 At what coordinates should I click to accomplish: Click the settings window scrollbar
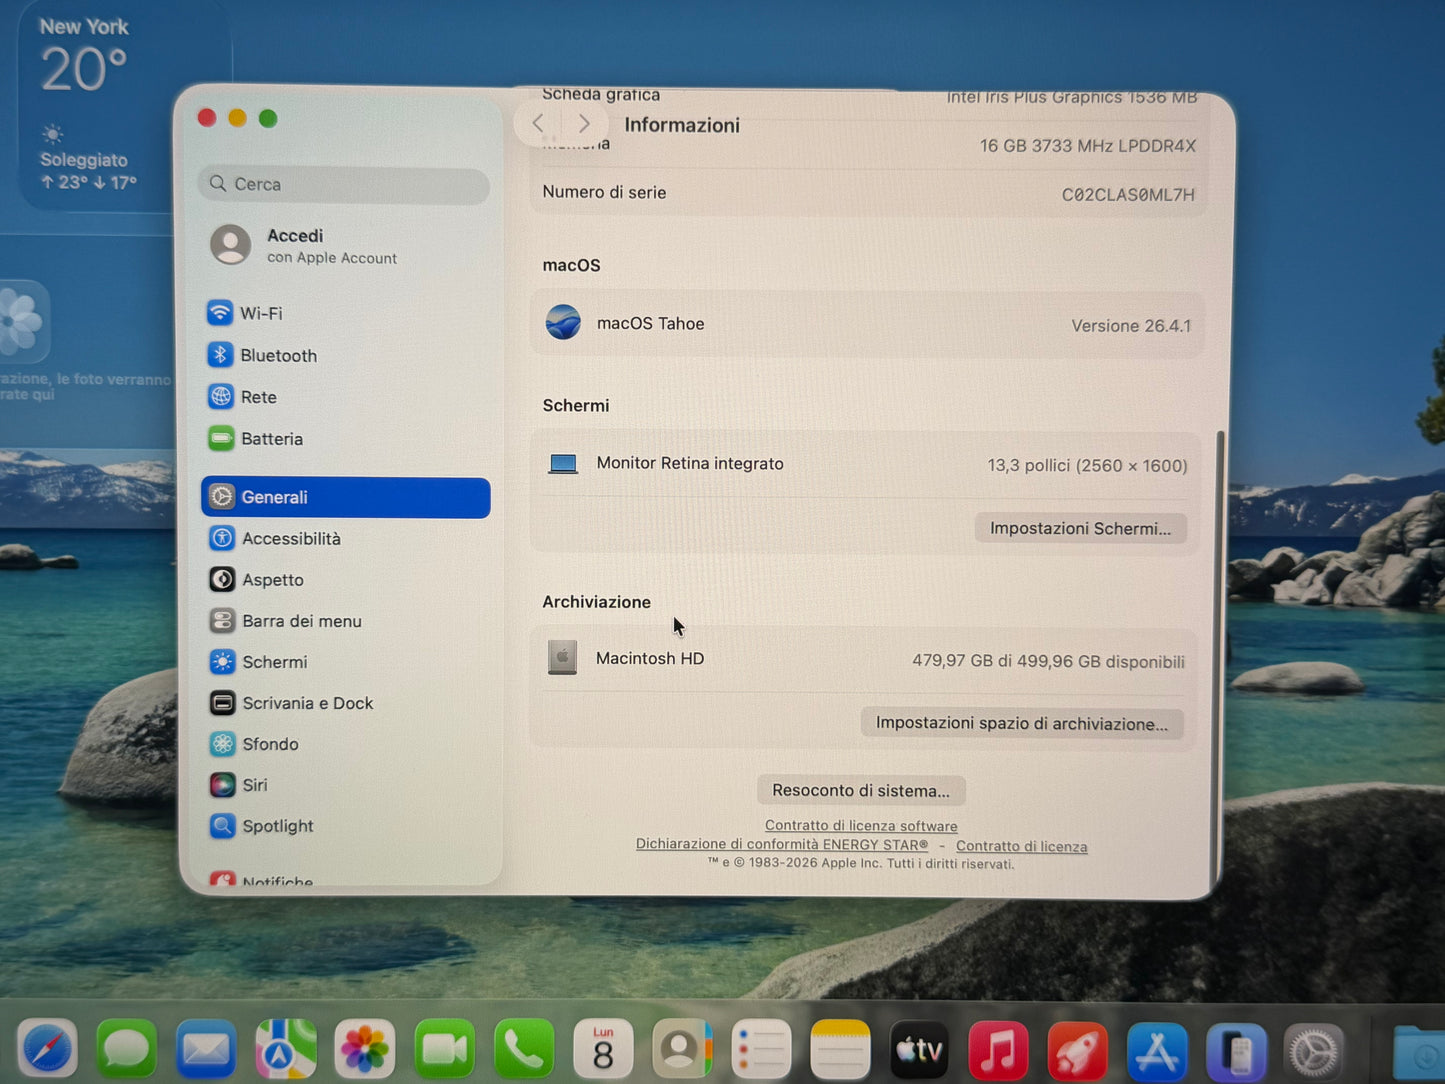tap(1219, 655)
